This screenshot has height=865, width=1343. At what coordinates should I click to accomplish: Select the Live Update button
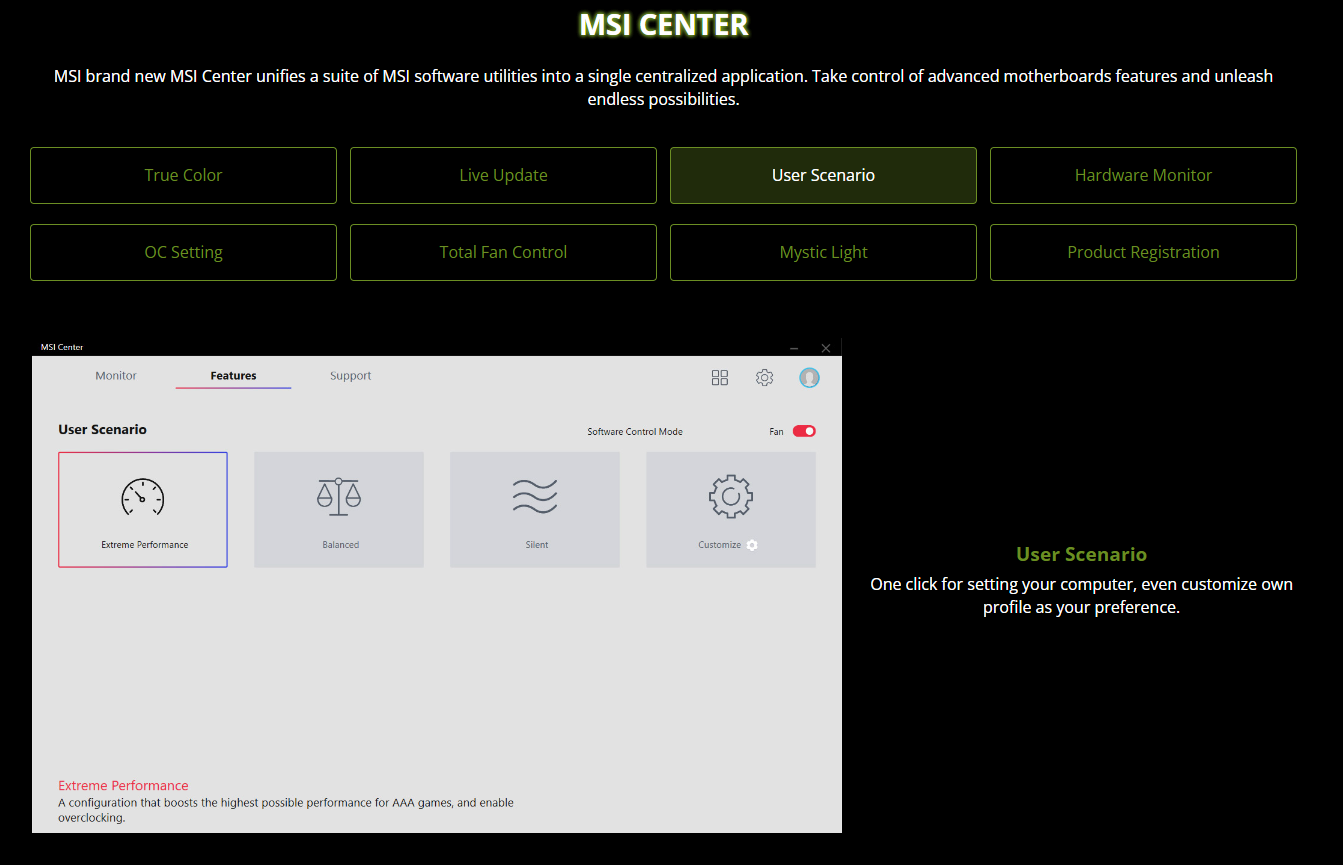tap(503, 175)
